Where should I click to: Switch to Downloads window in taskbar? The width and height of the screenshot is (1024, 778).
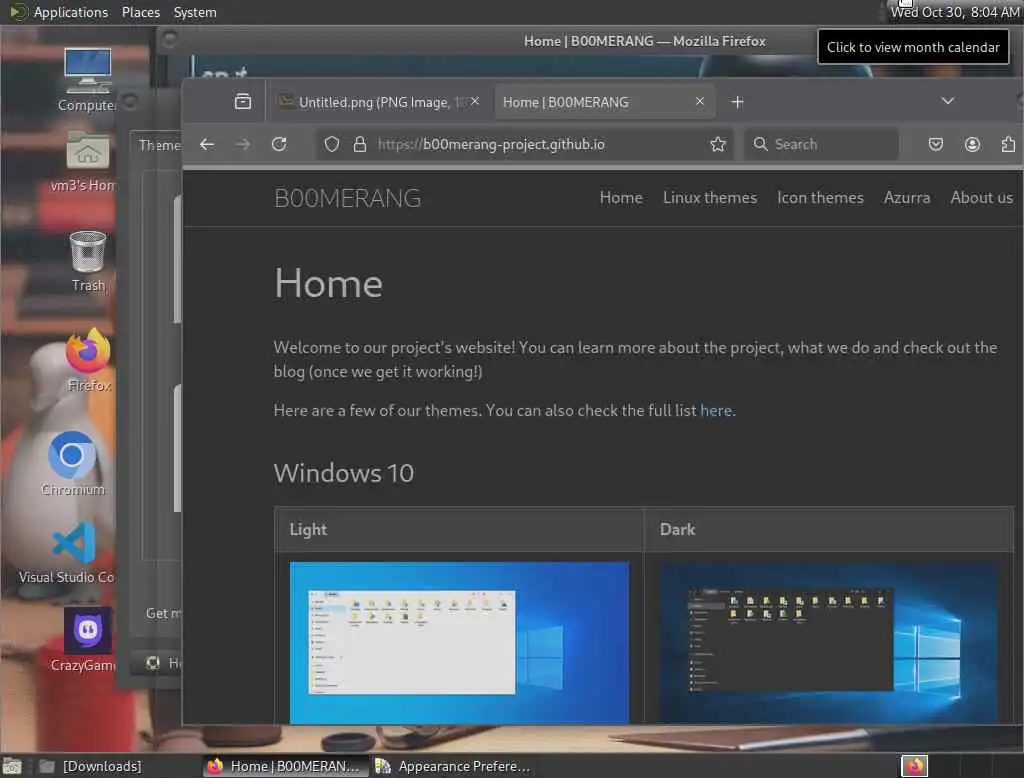(x=90, y=766)
